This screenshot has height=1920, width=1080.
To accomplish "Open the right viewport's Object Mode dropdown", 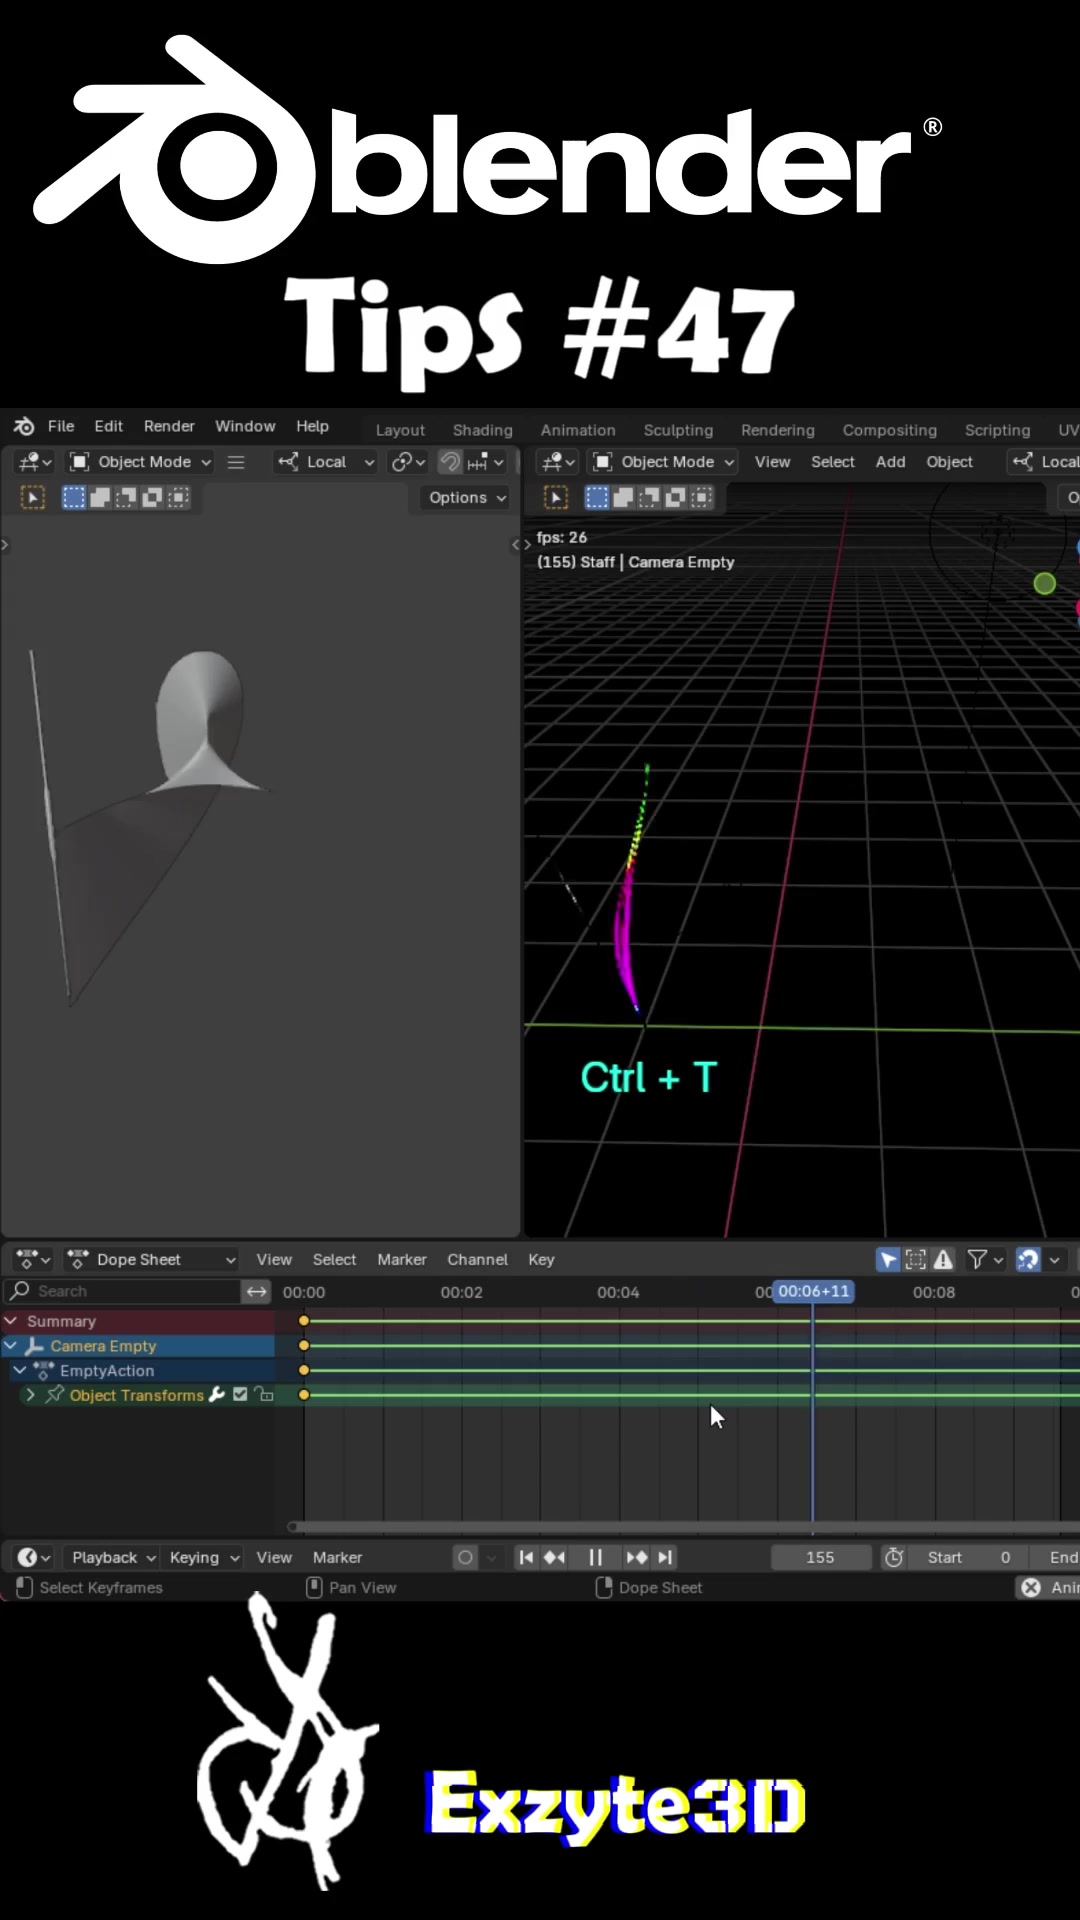I will pos(663,461).
